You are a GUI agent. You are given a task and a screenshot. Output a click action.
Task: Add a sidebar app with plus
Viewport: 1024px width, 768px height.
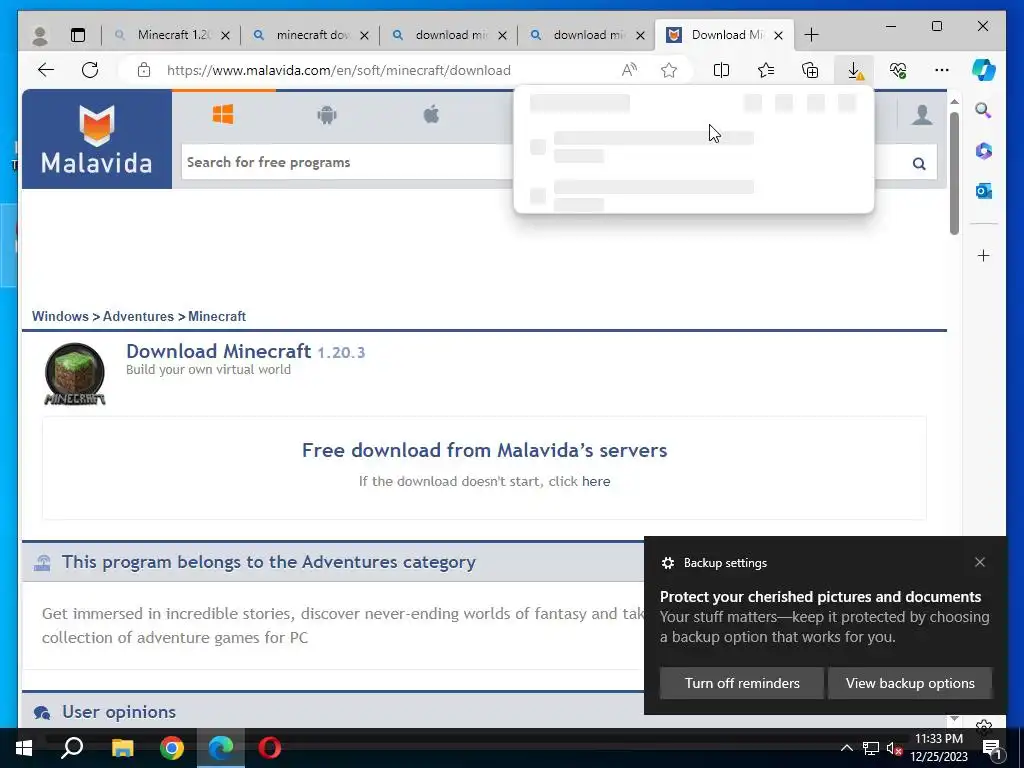tap(984, 255)
